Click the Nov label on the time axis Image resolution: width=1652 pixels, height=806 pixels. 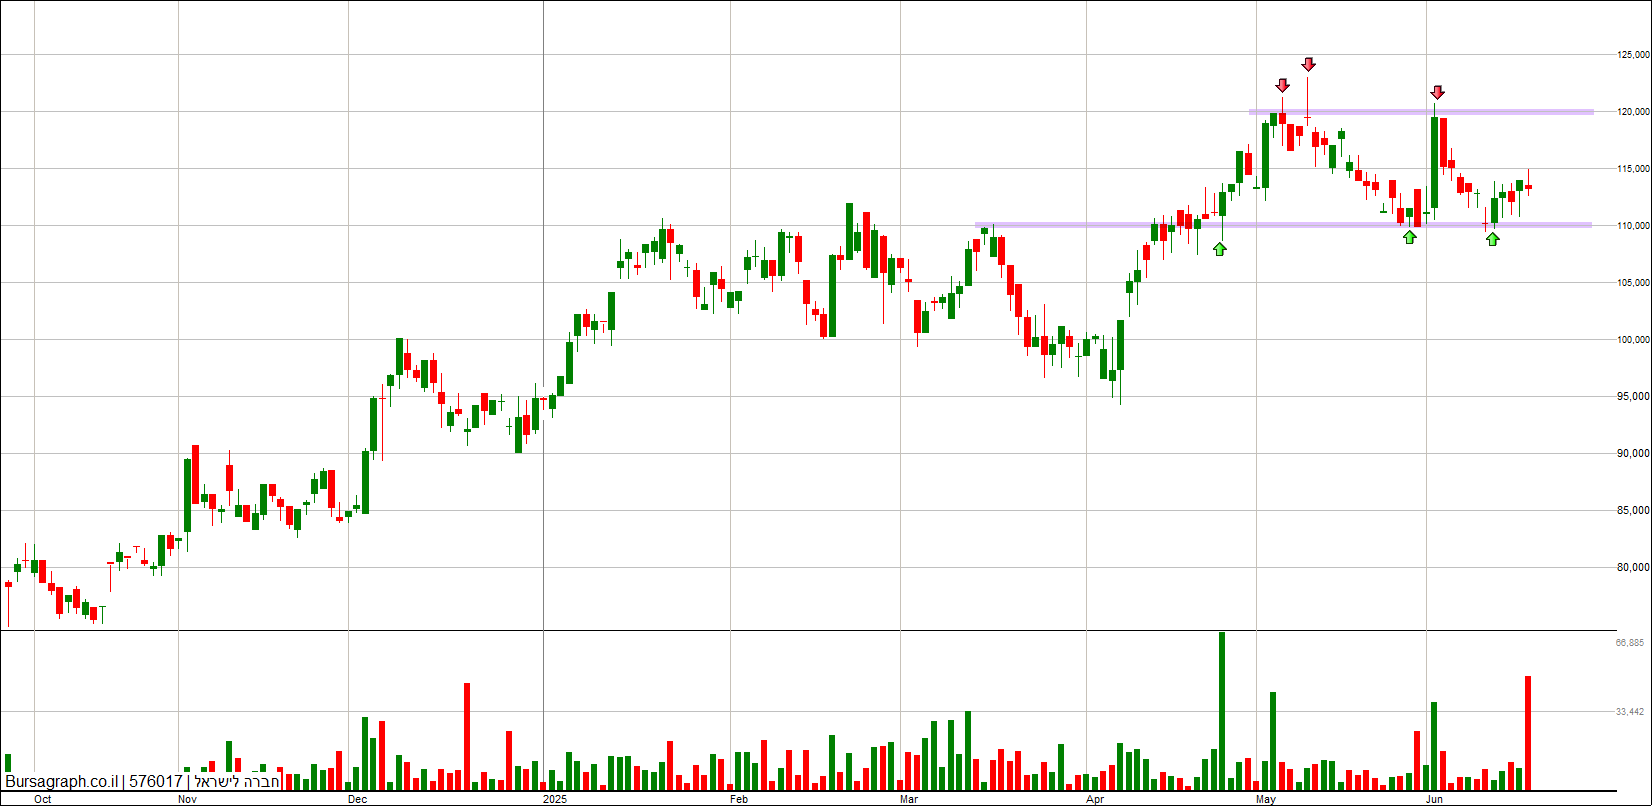tap(187, 799)
